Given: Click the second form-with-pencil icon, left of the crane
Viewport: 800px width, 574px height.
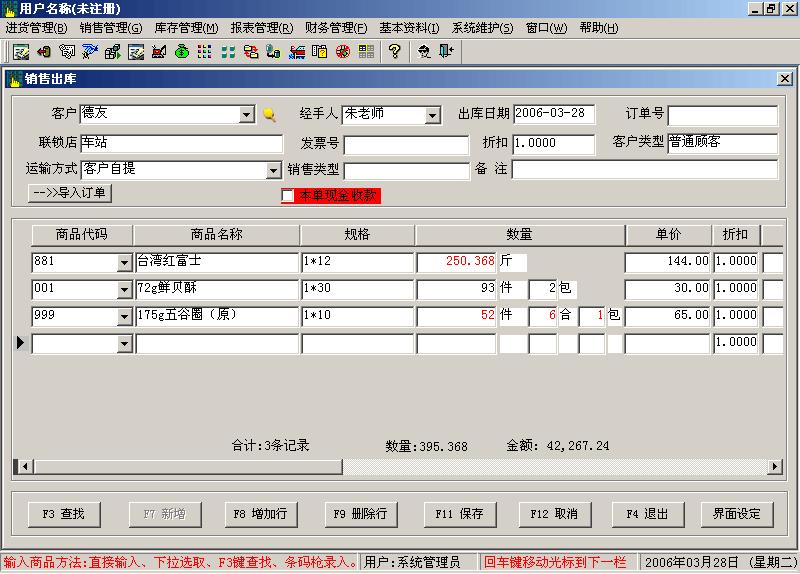Looking at the screenshot, I should click(x=136, y=52).
